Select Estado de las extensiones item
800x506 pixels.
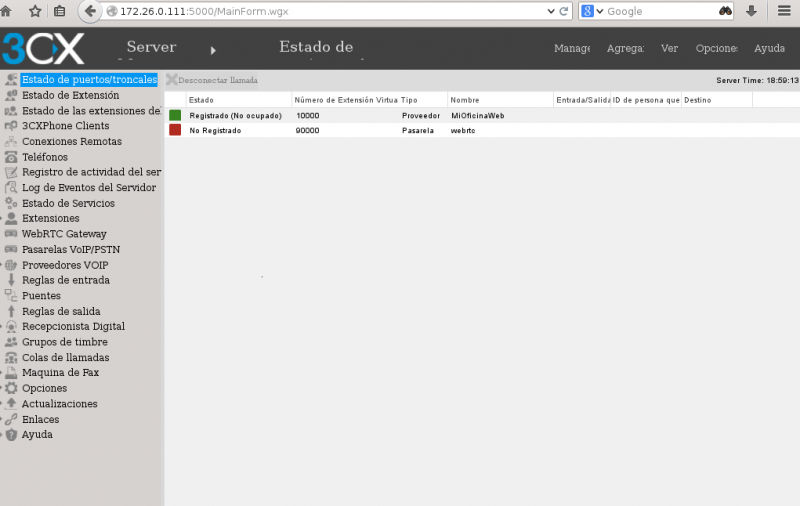91,111
